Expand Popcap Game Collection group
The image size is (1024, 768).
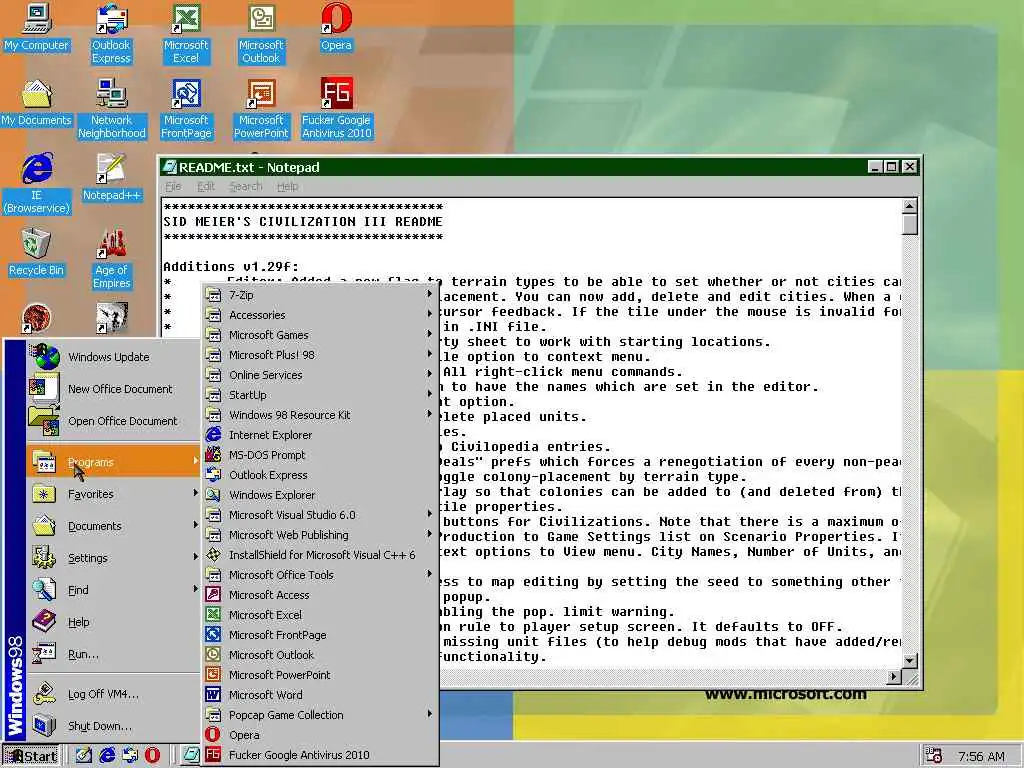[319, 715]
